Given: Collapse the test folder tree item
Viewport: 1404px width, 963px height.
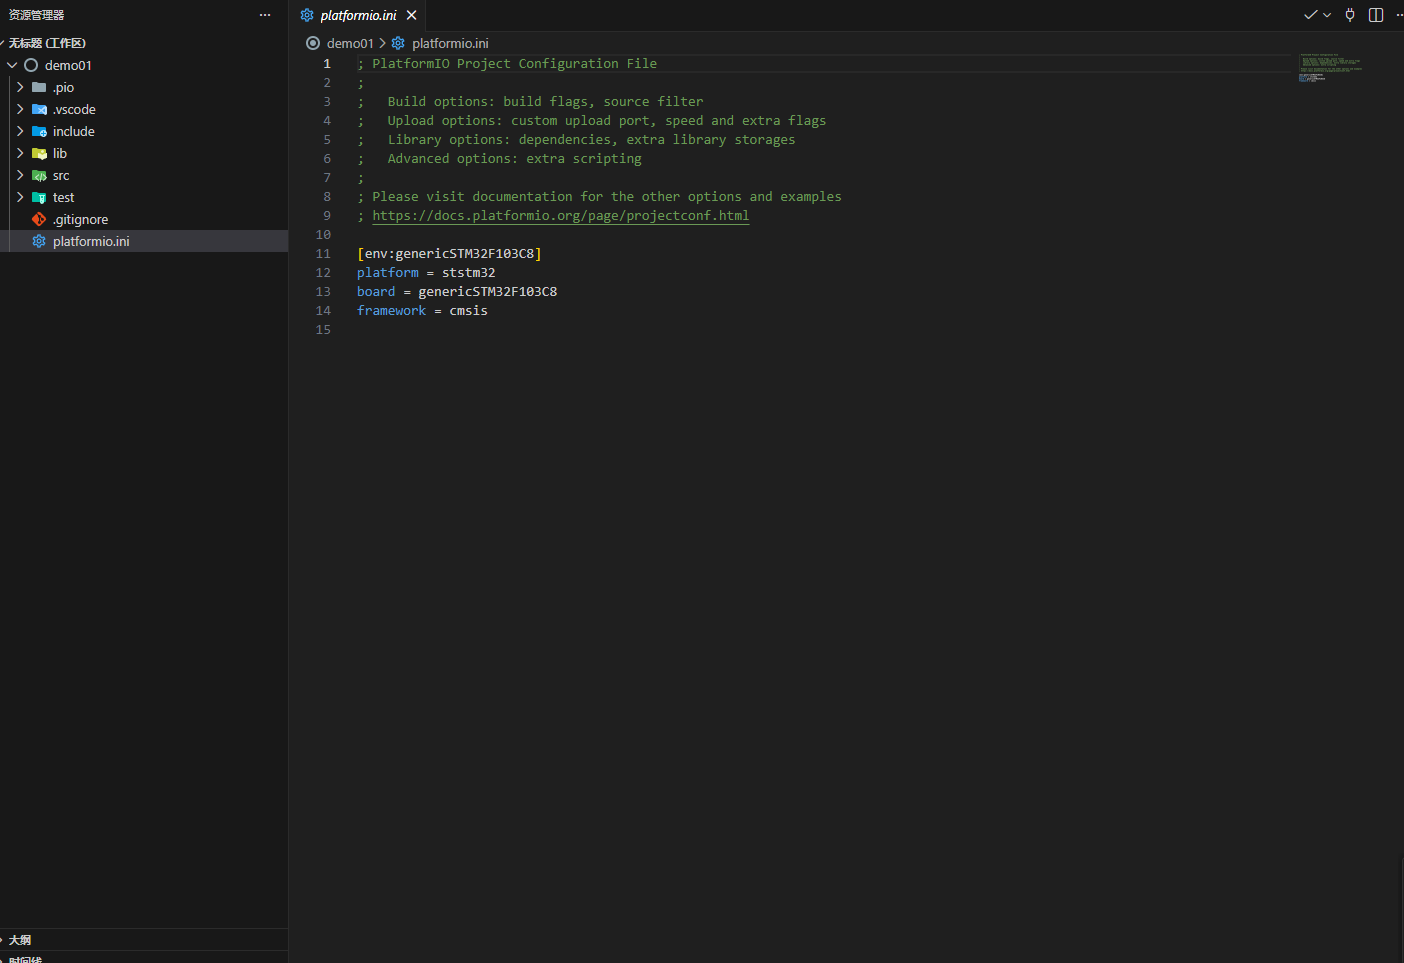Looking at the screenshot, I should point(20,197).
